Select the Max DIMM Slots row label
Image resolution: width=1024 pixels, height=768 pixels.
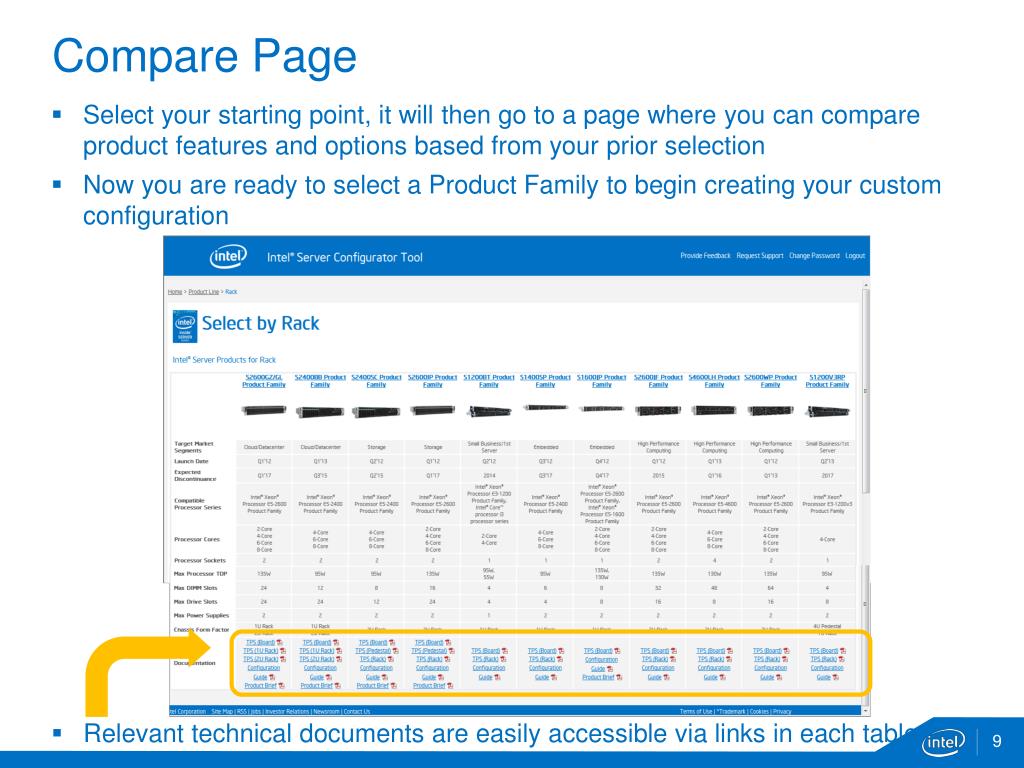click(195, 588)
